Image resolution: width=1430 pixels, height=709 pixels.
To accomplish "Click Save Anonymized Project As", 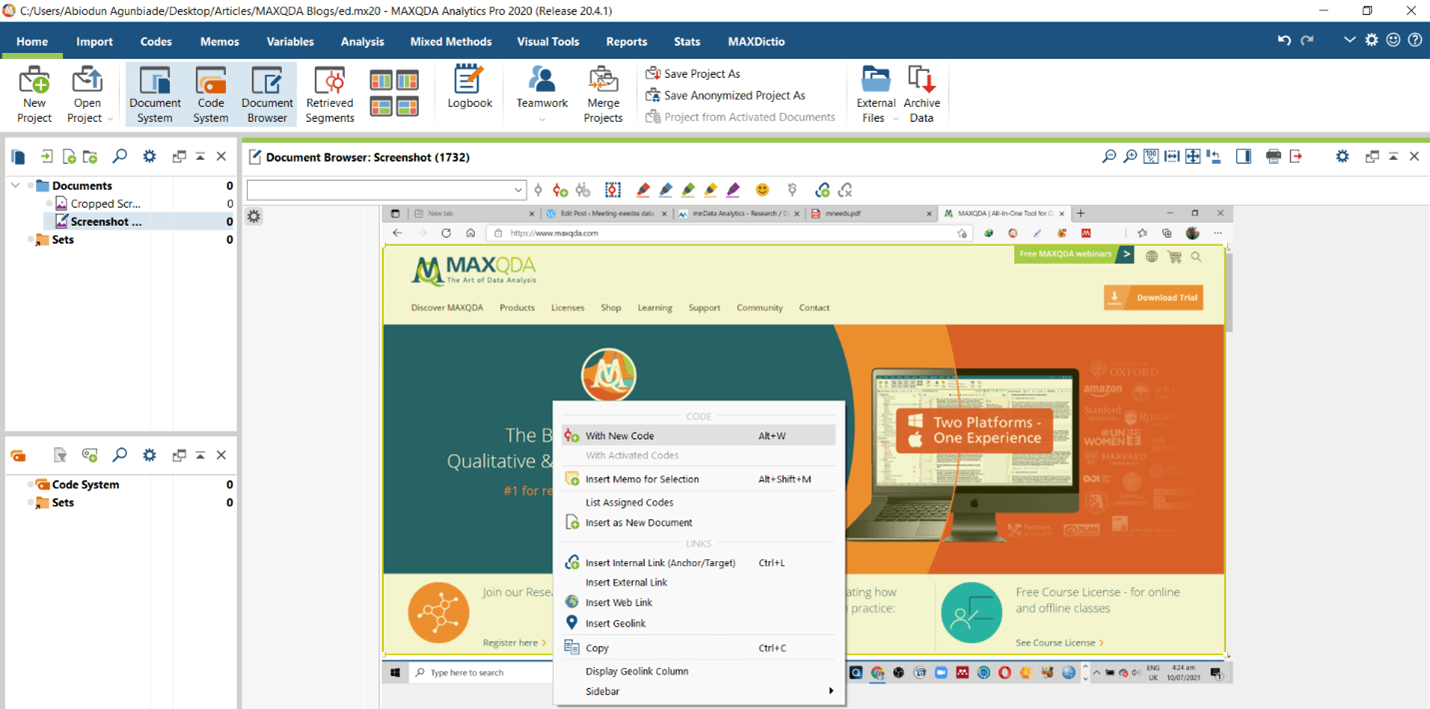I will (725, 96).
